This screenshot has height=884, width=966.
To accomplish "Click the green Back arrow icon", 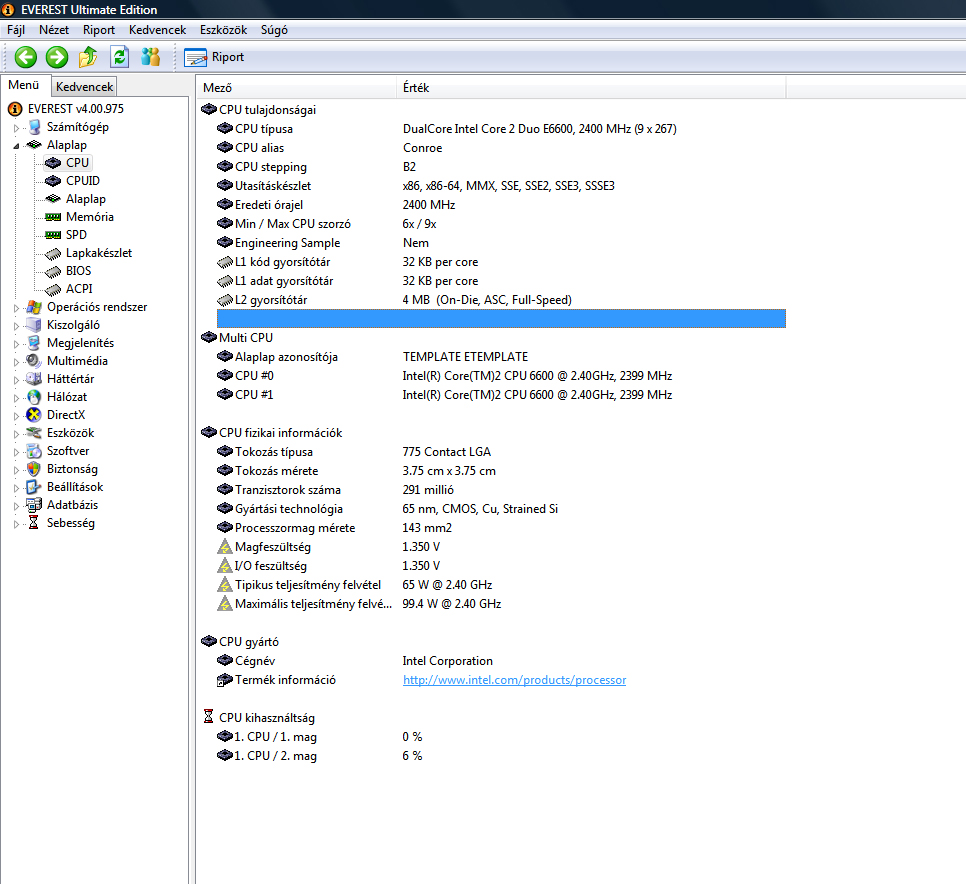I will coord(25,57).
